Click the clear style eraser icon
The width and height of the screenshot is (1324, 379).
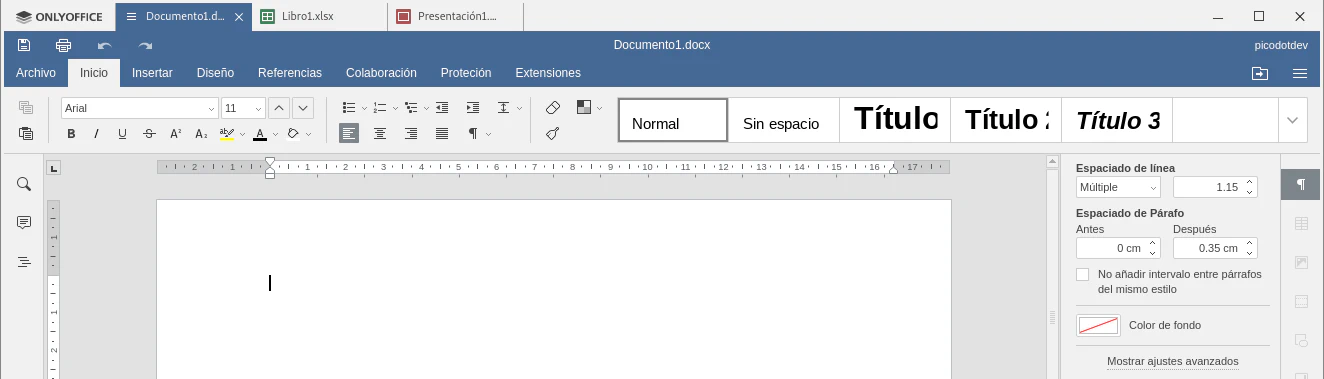tap(553, 107)
